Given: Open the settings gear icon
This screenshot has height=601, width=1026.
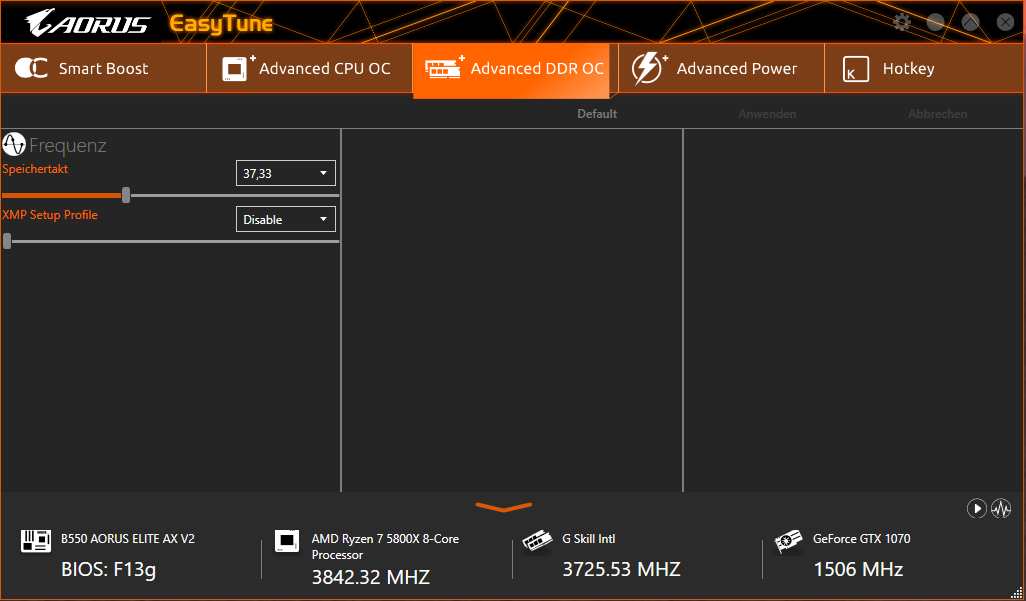Looking at the screenshot, I should (x=902, y=22).
